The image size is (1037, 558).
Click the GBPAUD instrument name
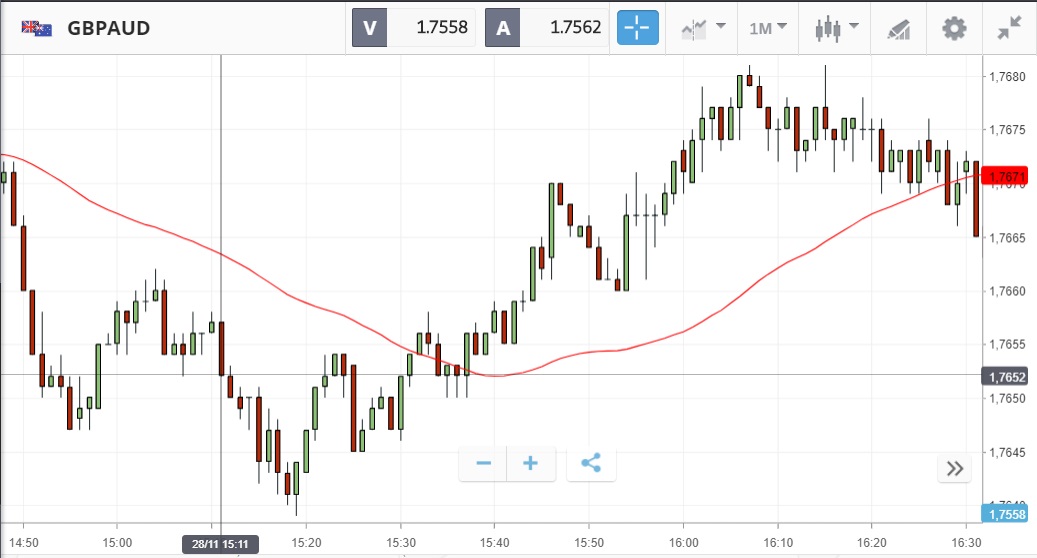109,28
